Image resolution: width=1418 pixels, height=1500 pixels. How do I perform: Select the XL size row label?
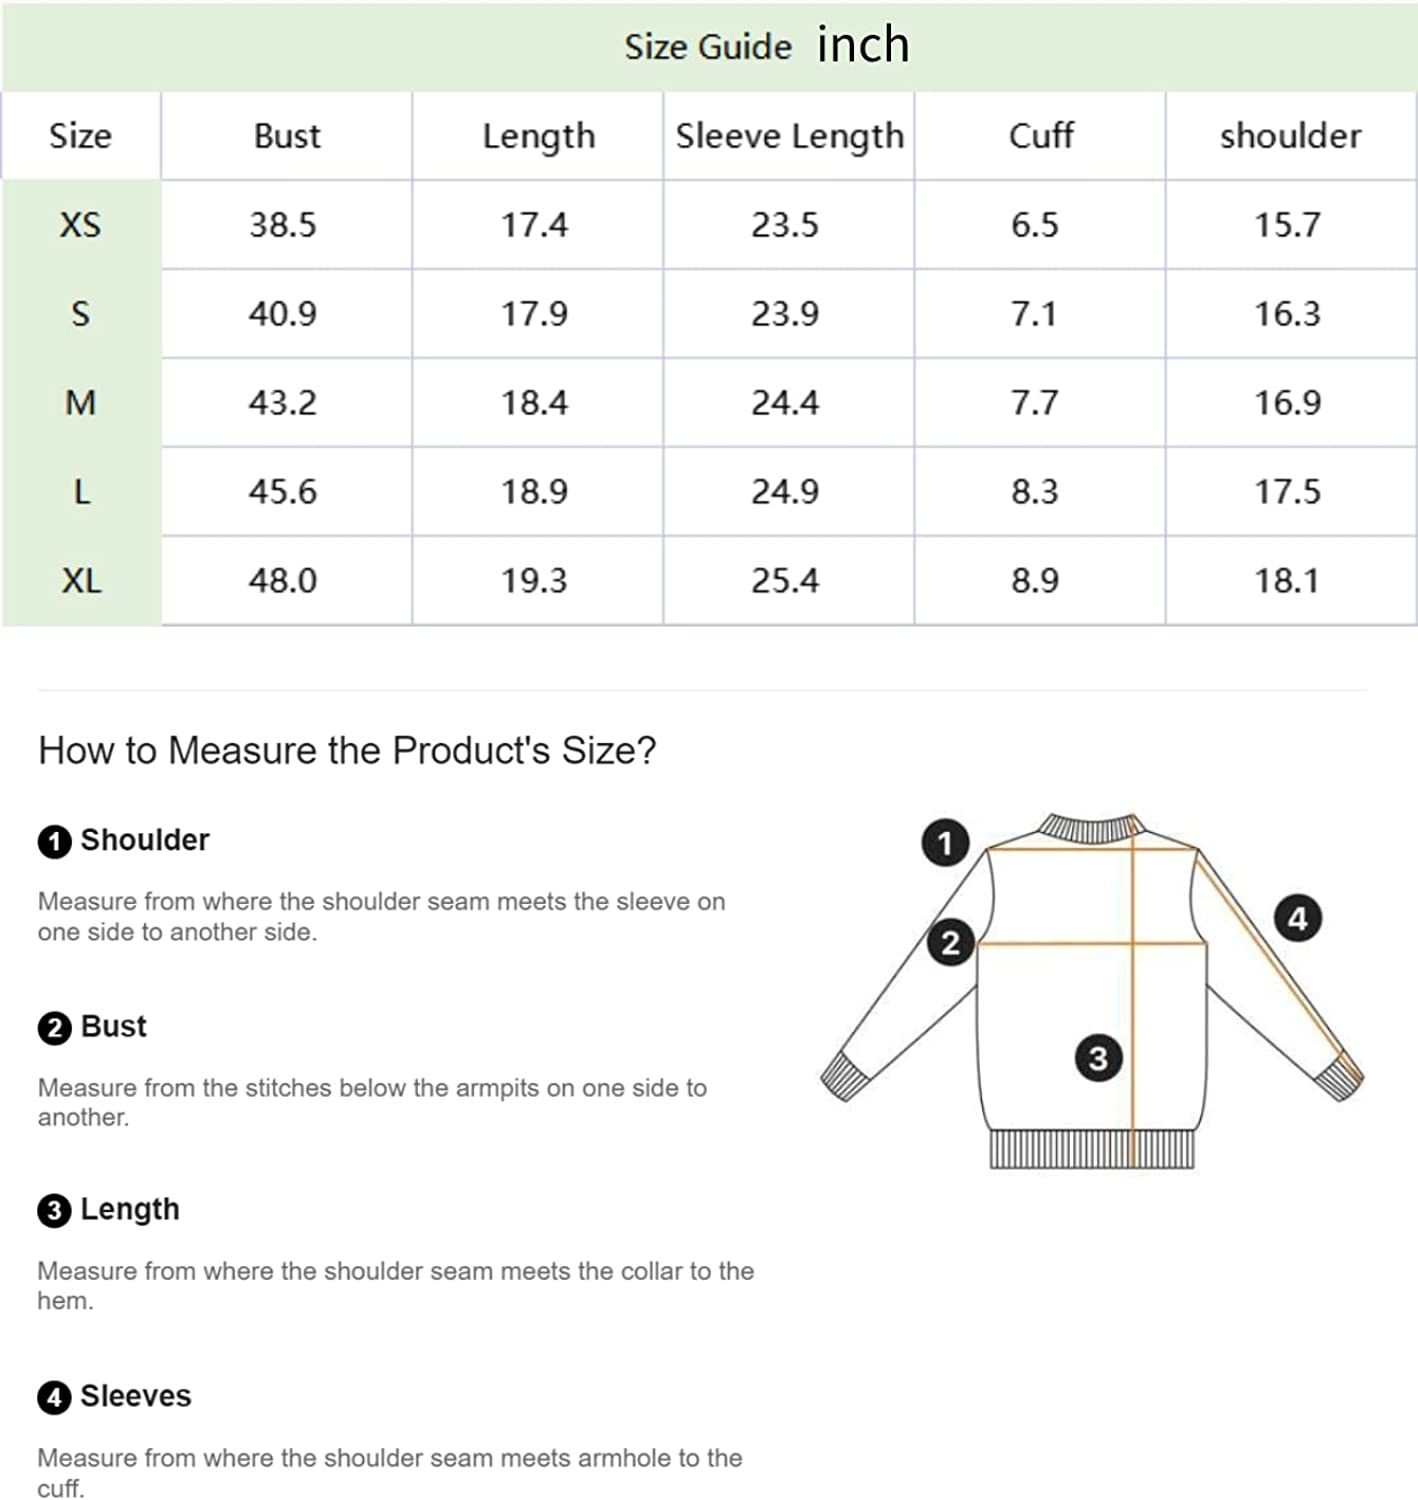[x=81, y=581]
